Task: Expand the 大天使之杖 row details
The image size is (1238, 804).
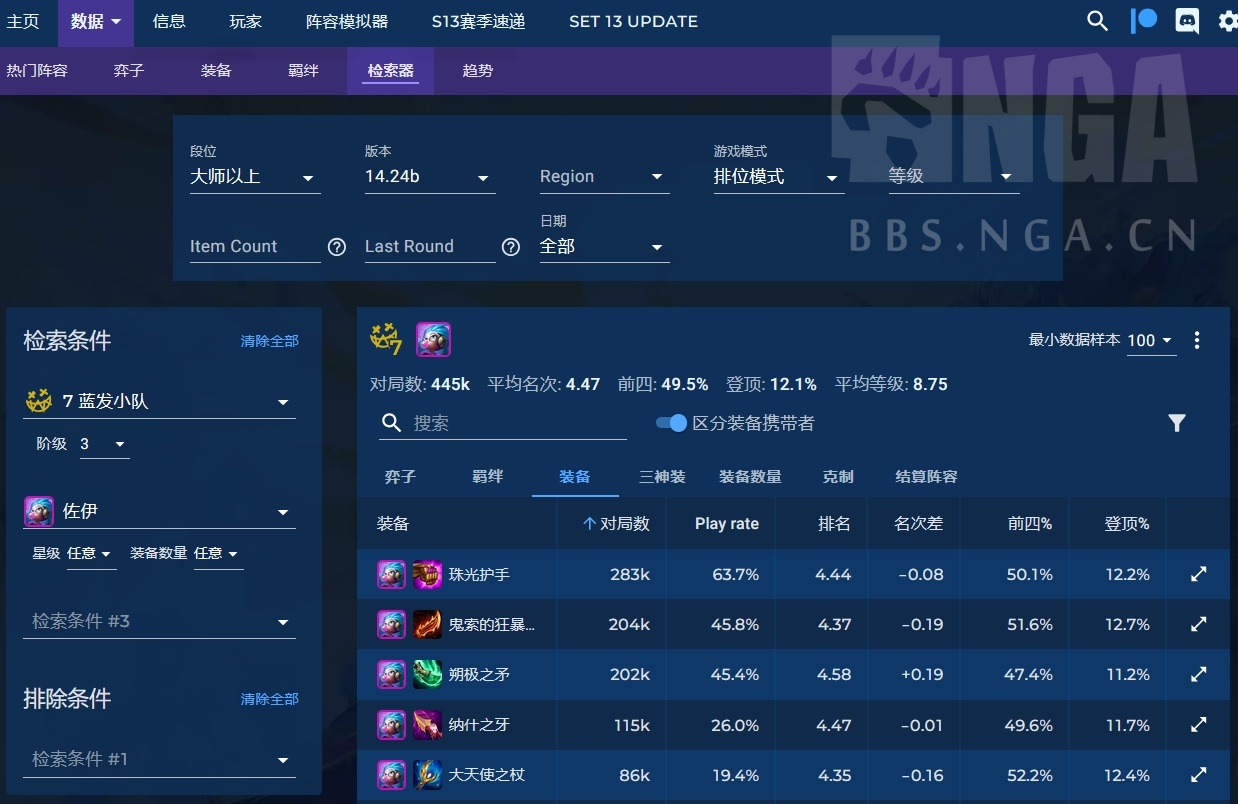Action: [1198, 774]
